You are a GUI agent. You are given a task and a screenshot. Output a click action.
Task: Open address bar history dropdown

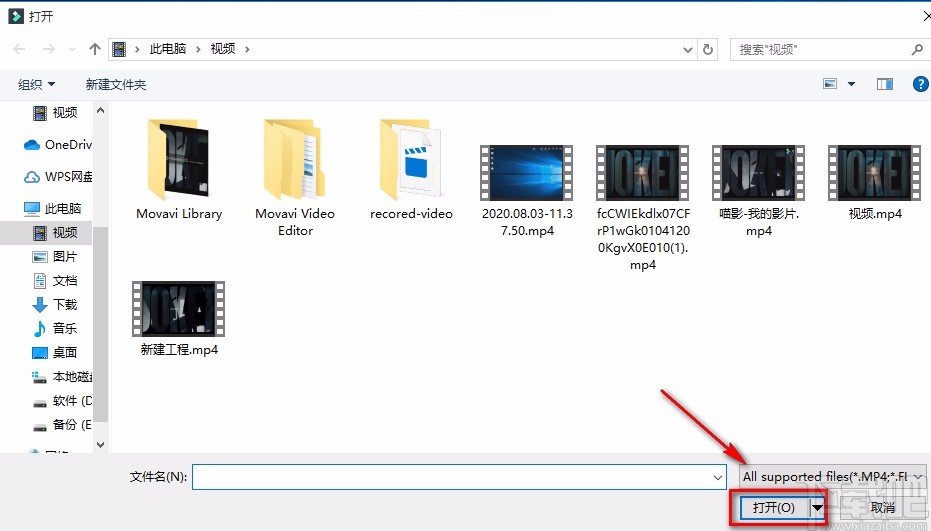[x=688, y=50]
